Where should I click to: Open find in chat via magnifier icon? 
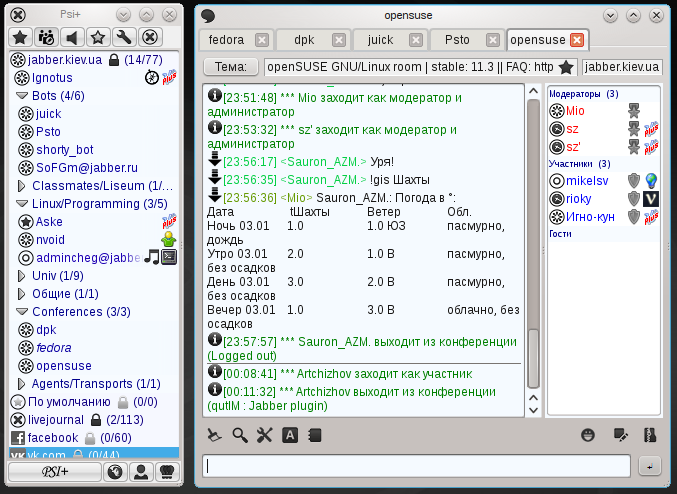240,435
